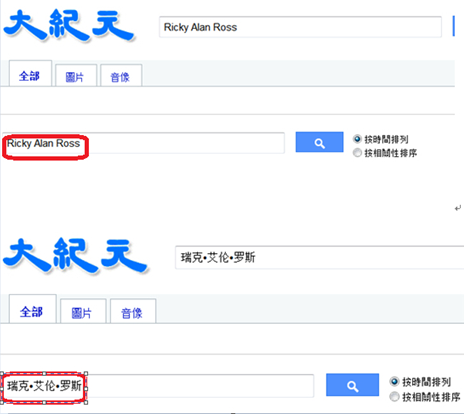
Task: Open the lower 大紀元 logo
Action: click(75, 256)
